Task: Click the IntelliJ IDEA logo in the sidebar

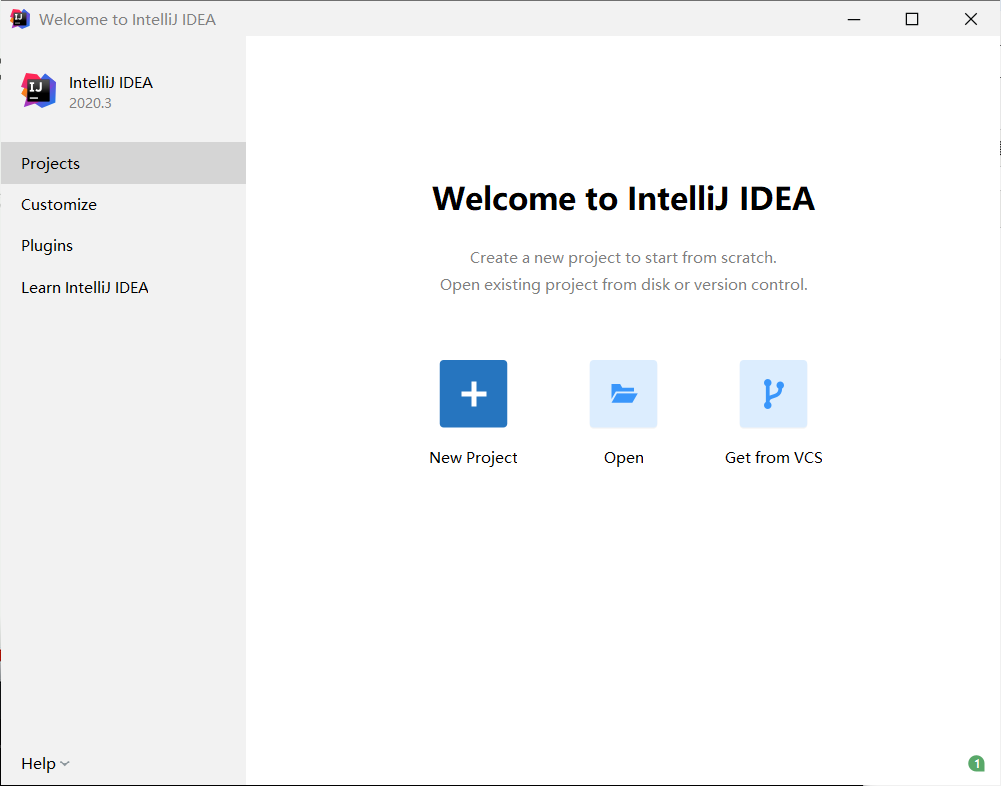Action: click(x=38, y=91)
